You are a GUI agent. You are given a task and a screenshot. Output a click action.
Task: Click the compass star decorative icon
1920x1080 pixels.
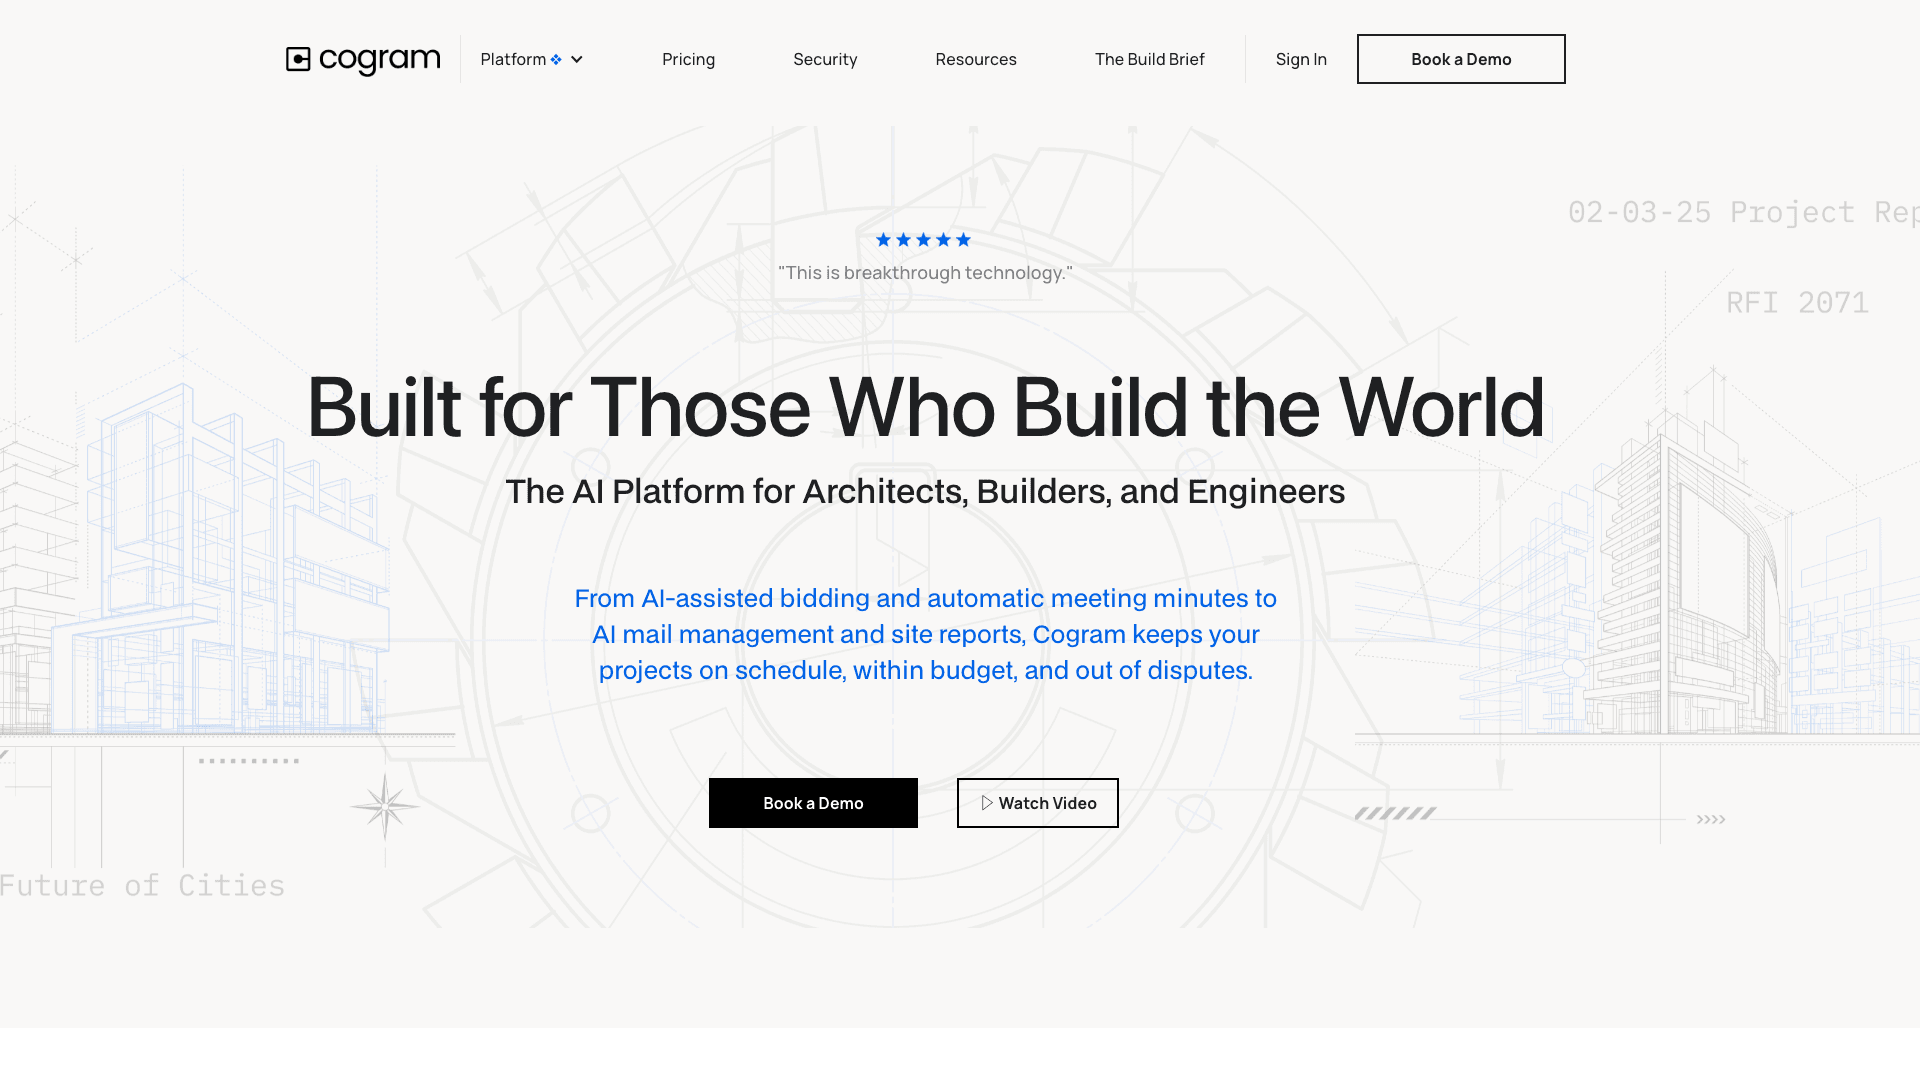pos(384,805)
